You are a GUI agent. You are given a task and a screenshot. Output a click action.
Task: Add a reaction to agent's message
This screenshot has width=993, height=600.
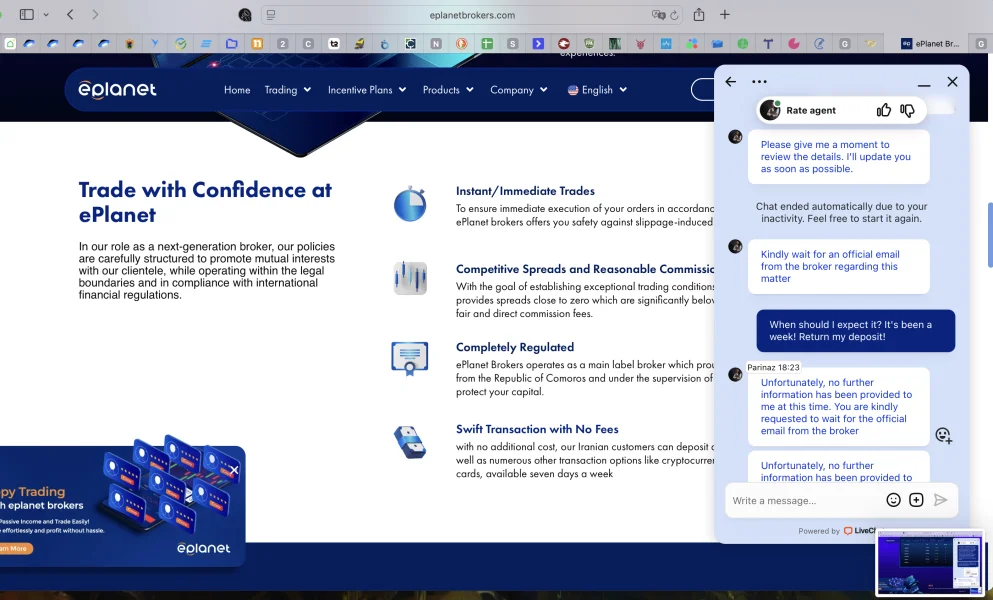[x=943, y=435]
